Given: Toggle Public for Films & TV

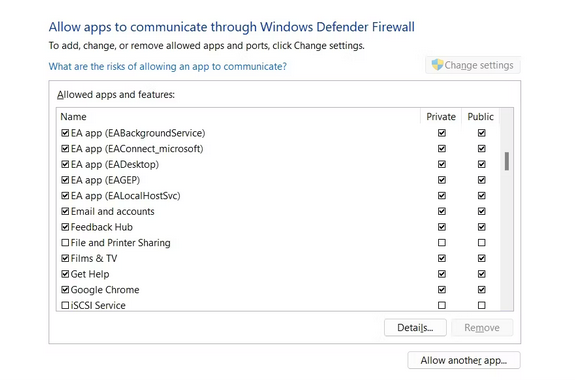Looking at the screenshot, I should [x=481, y=258].
